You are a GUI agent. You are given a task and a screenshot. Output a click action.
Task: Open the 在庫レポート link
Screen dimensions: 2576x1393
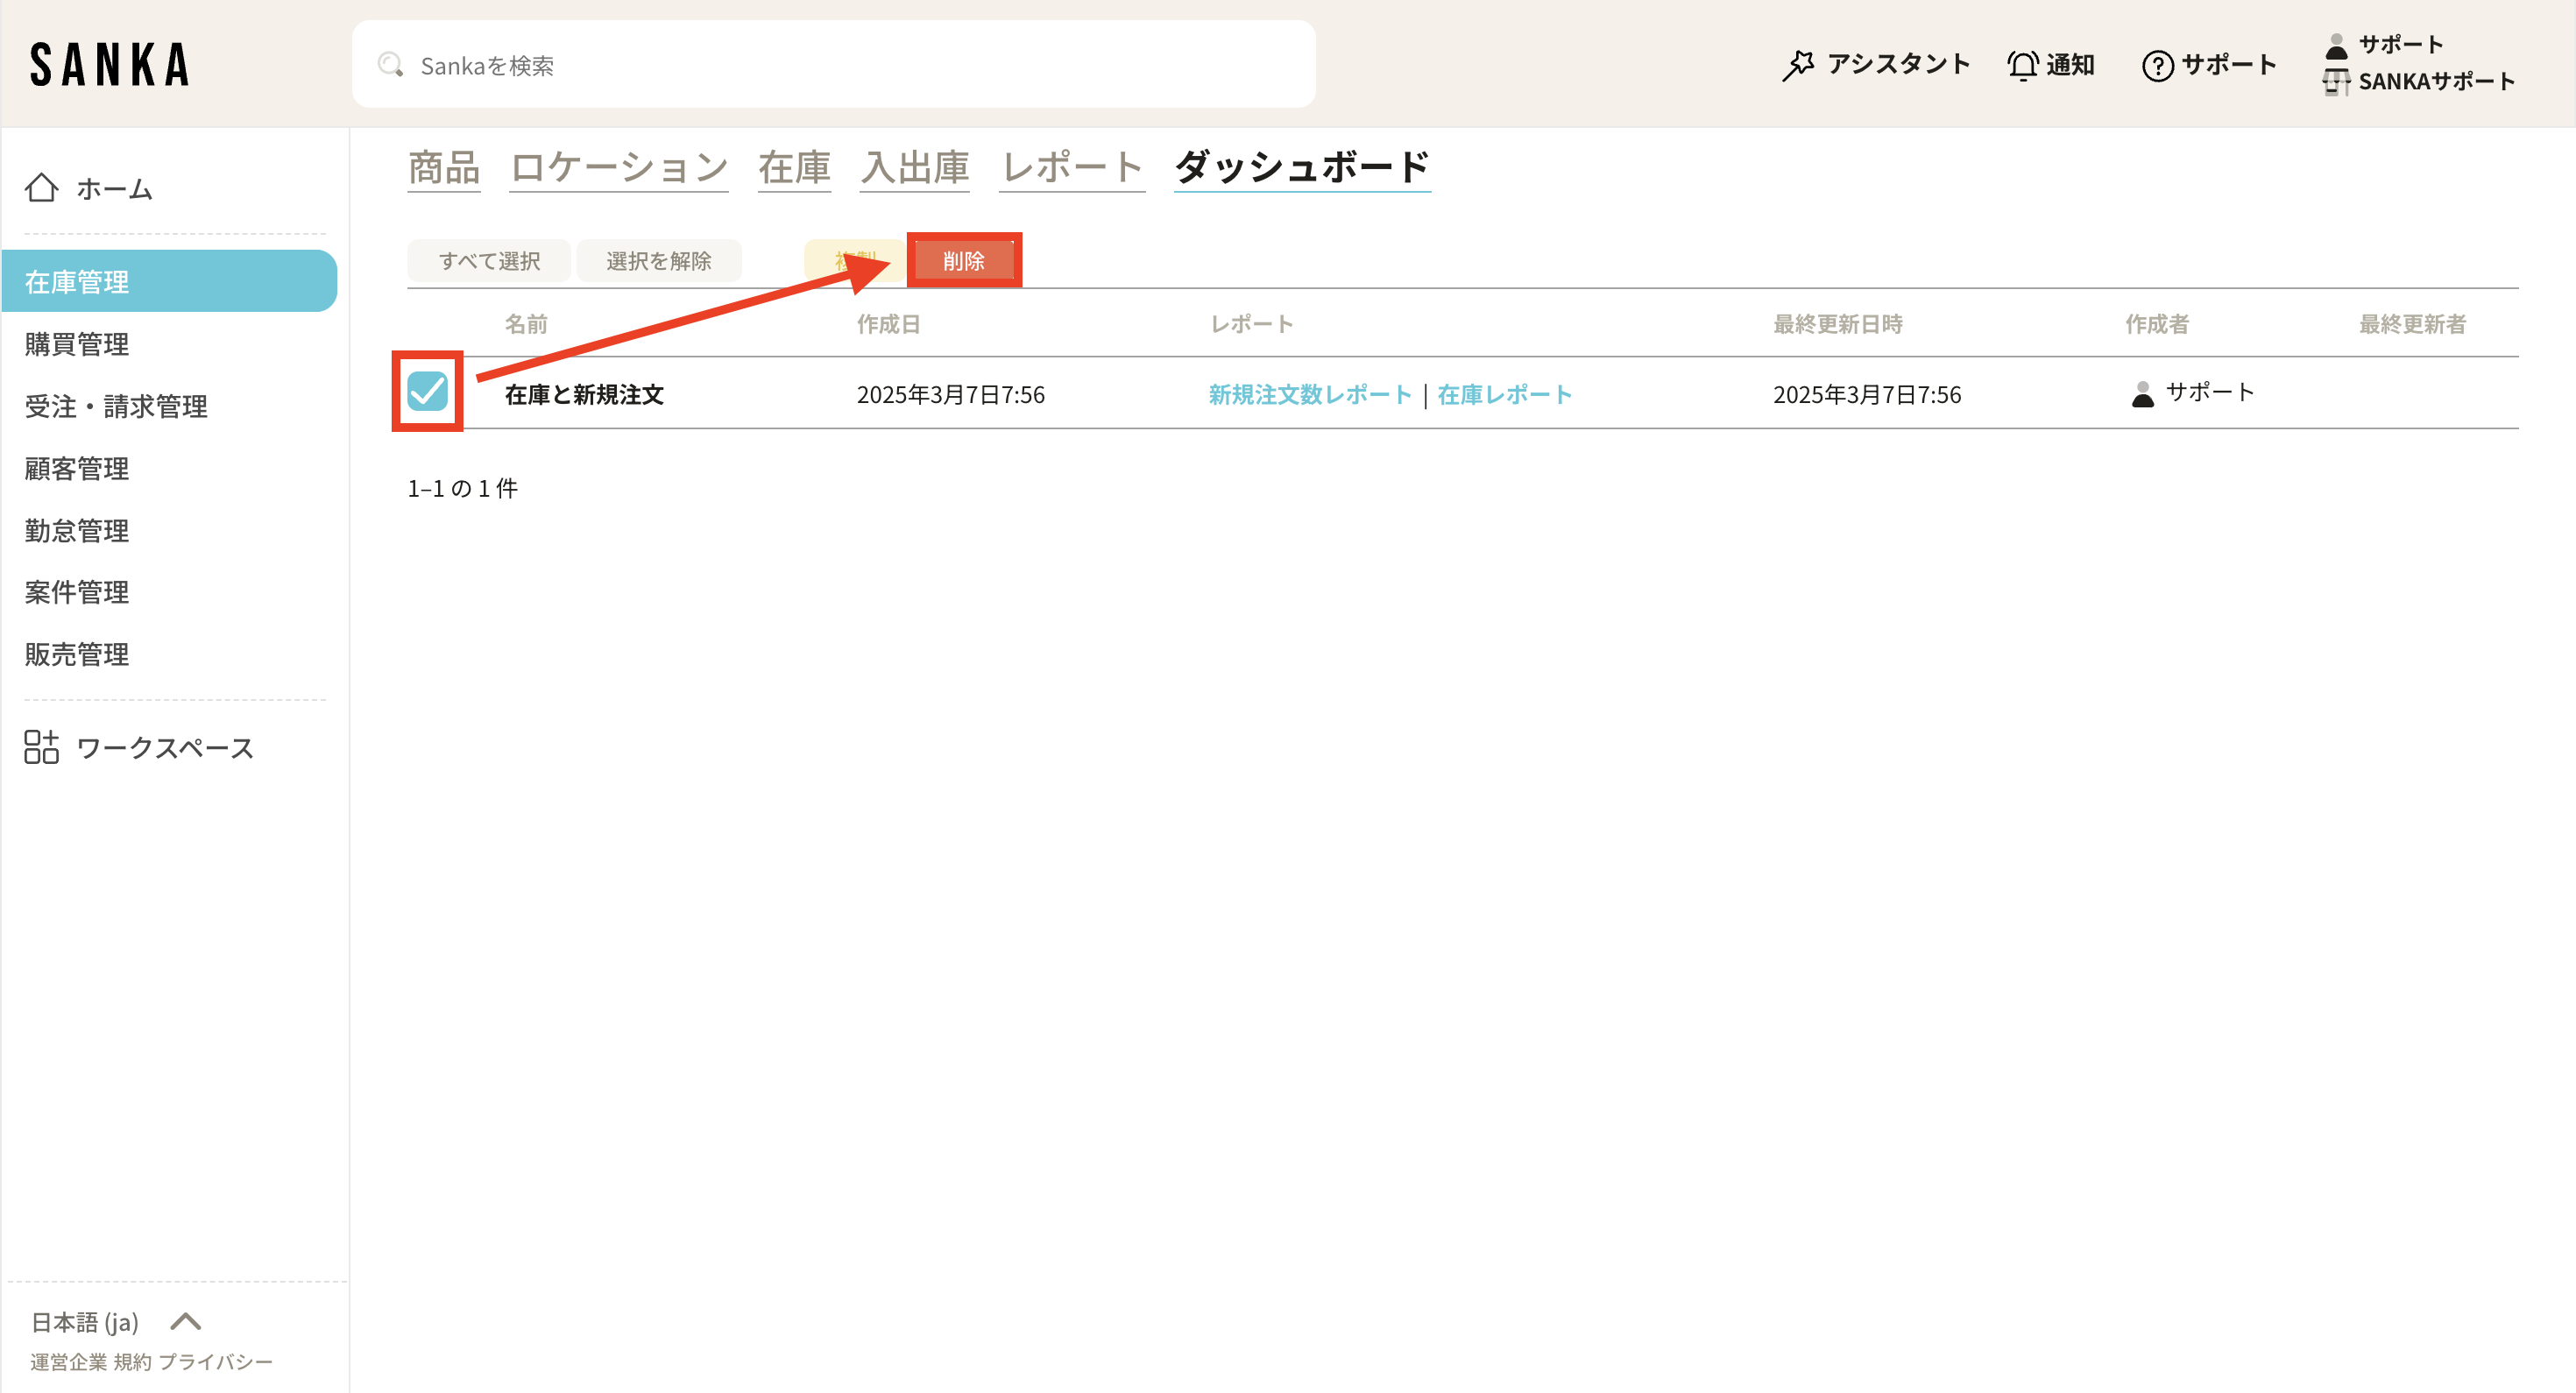(x=1504, y=395)
